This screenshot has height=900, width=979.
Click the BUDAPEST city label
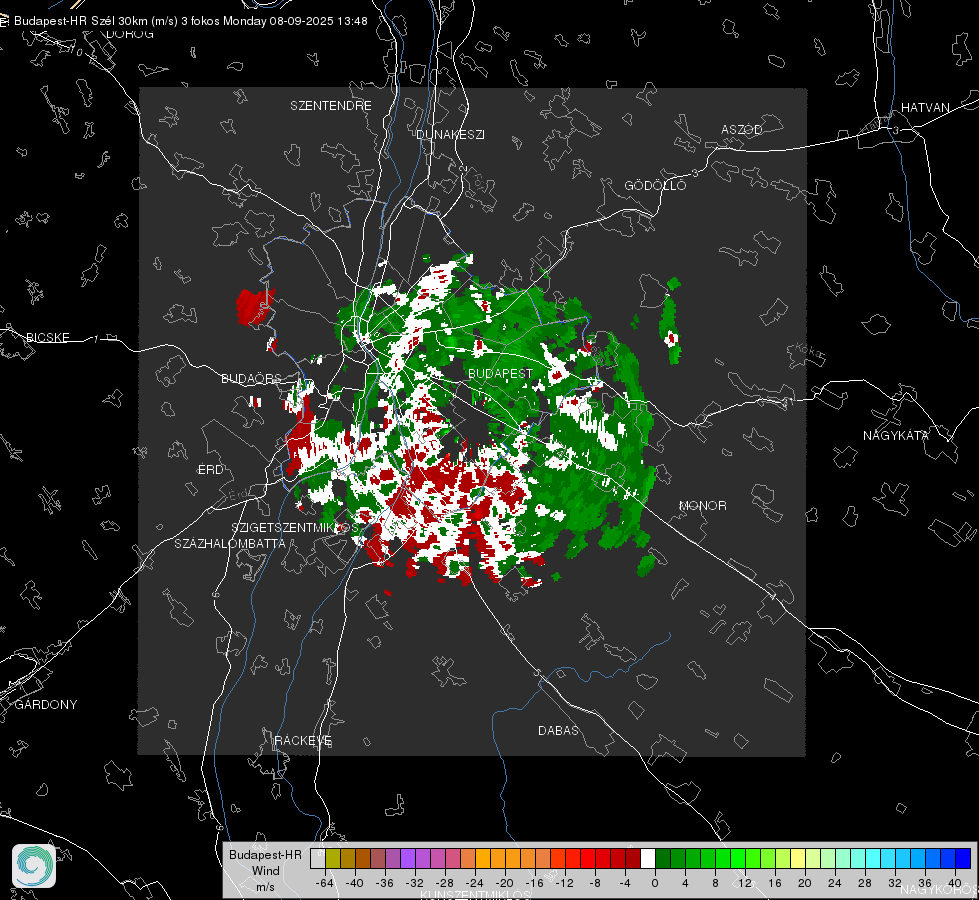(500, 373)
